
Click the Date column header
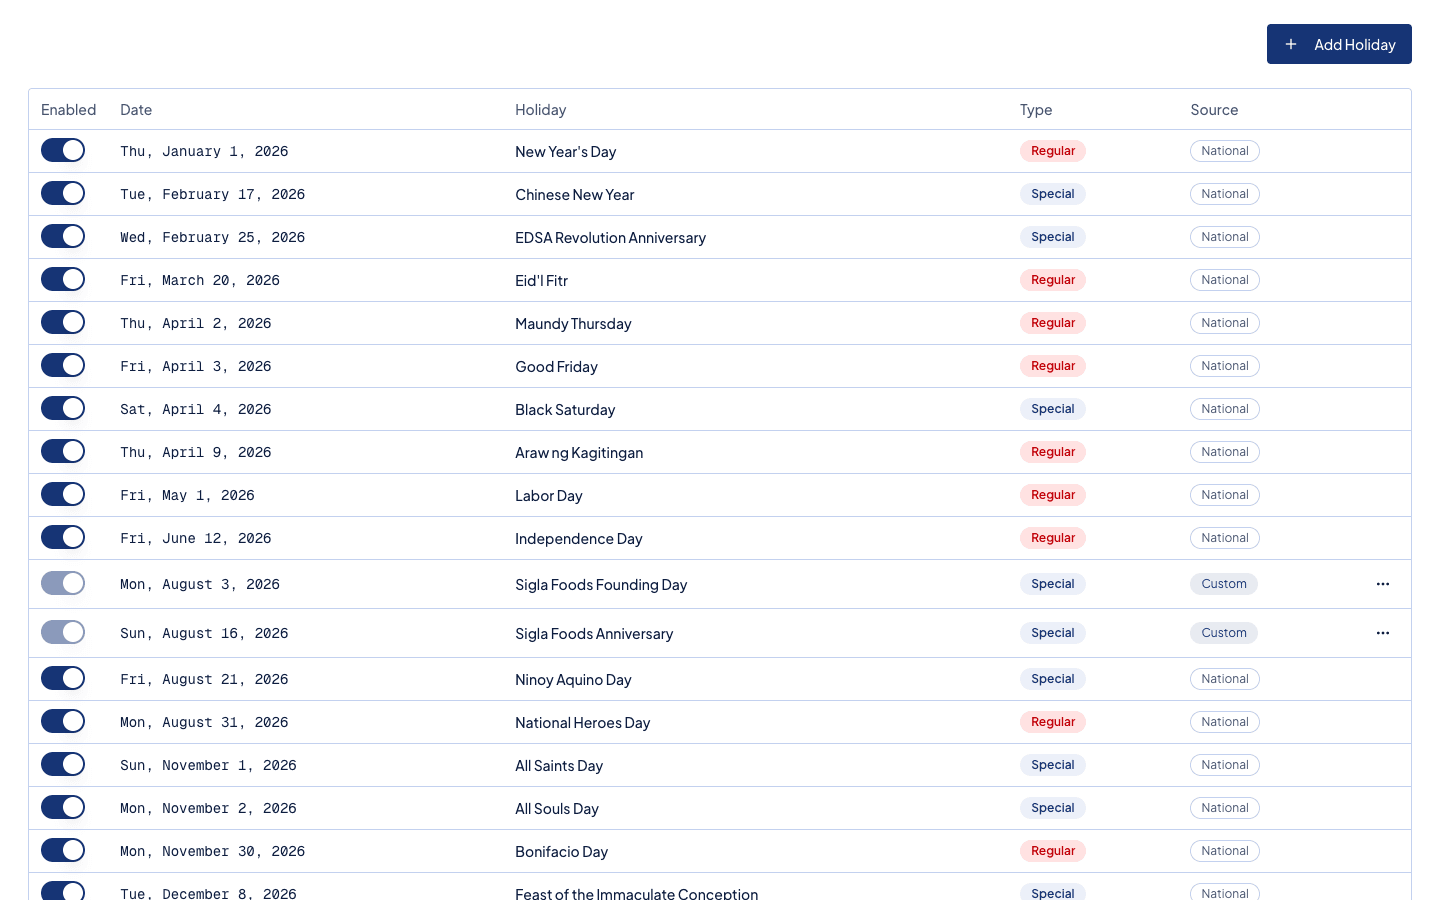click(x=136, y=110)
